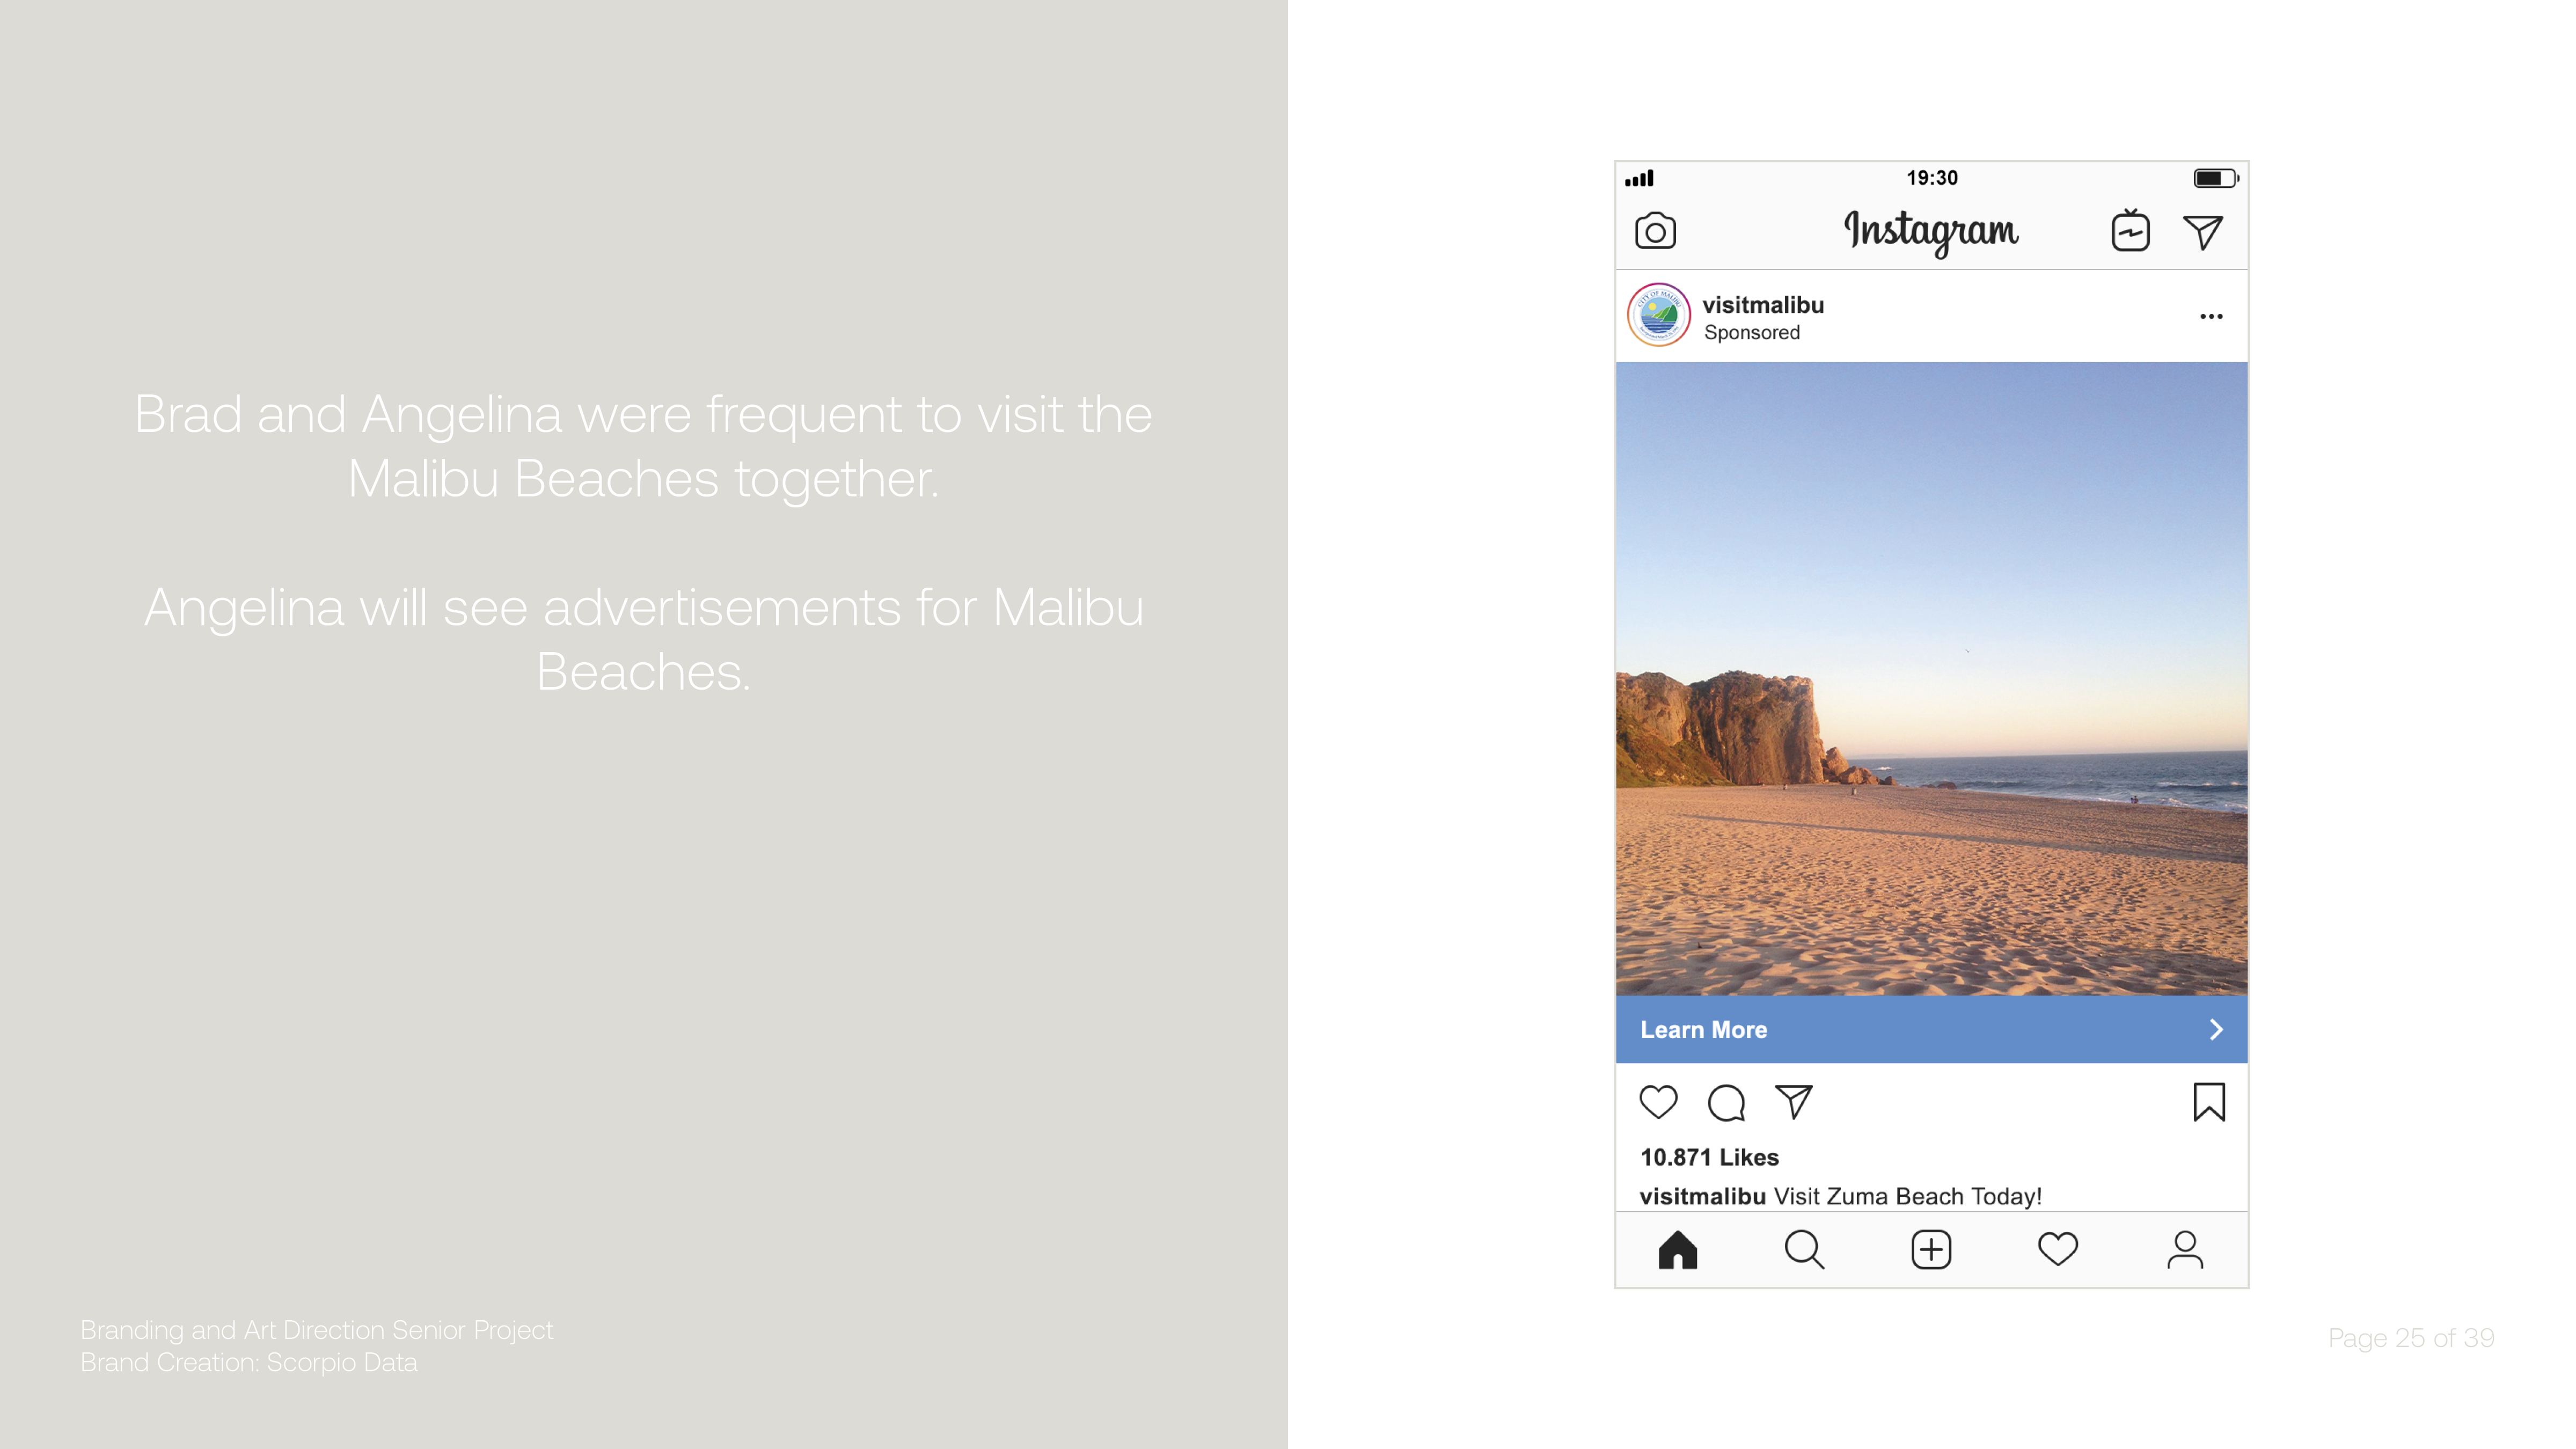Open the camera icon in Instagram header
Screen dimensions: 2576x1449
click(x=1655, y=231)
